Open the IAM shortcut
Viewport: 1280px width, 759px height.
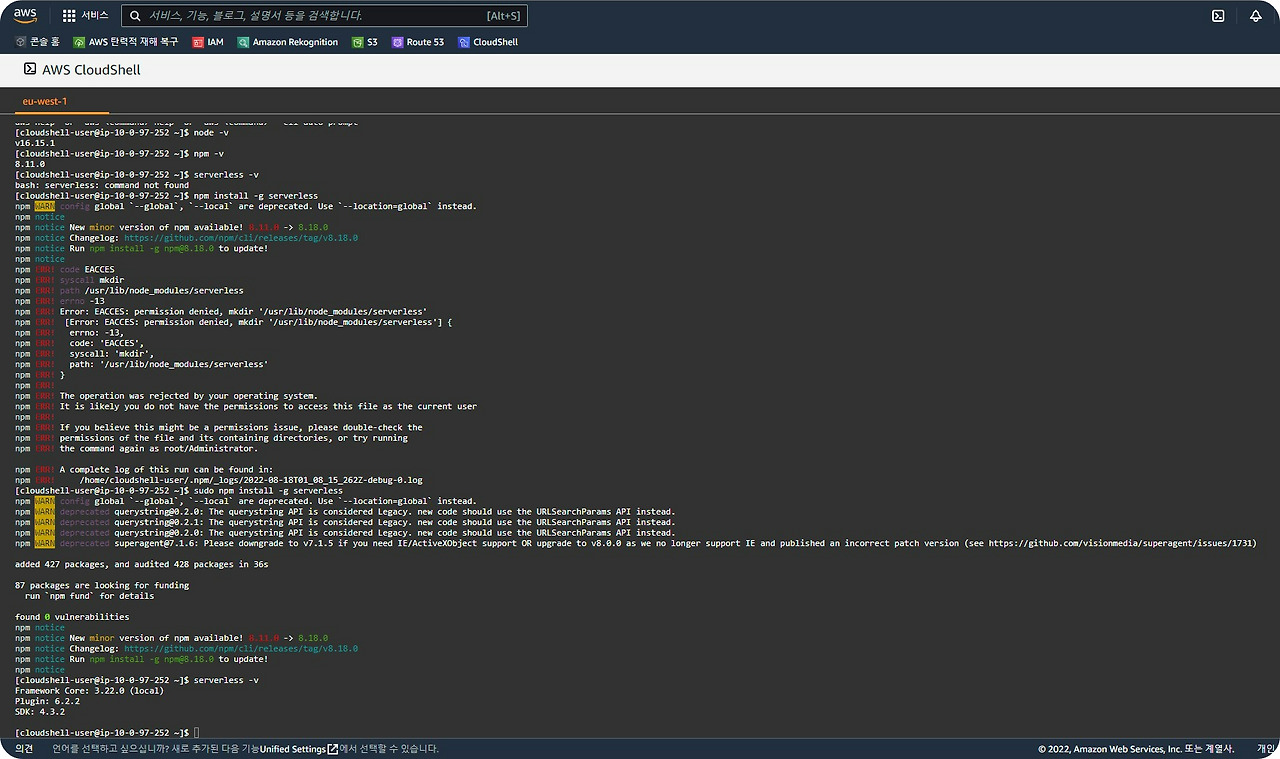click(x=208, y=42)
